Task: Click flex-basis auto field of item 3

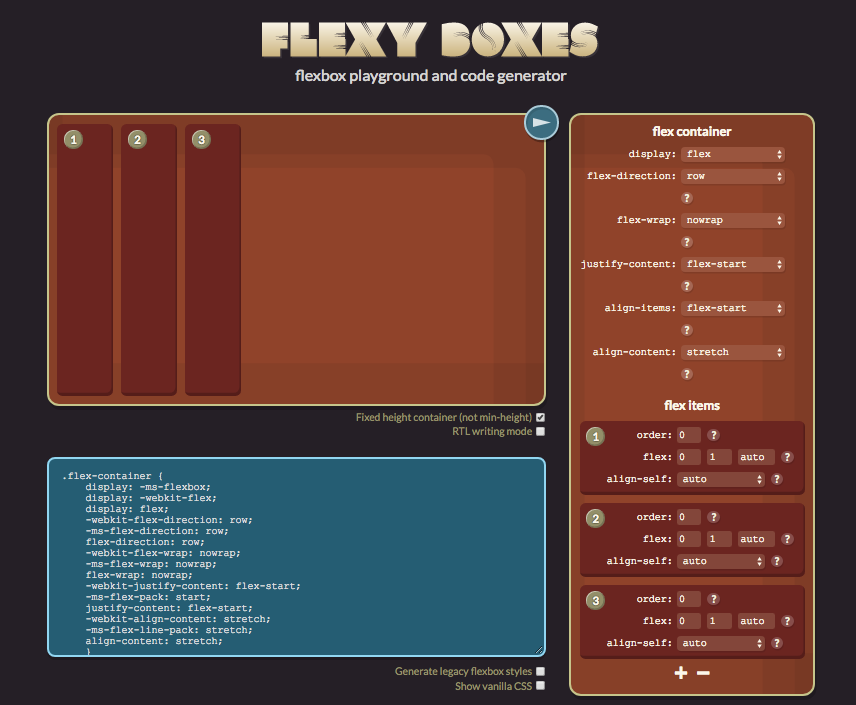Action: pos(756,621)
